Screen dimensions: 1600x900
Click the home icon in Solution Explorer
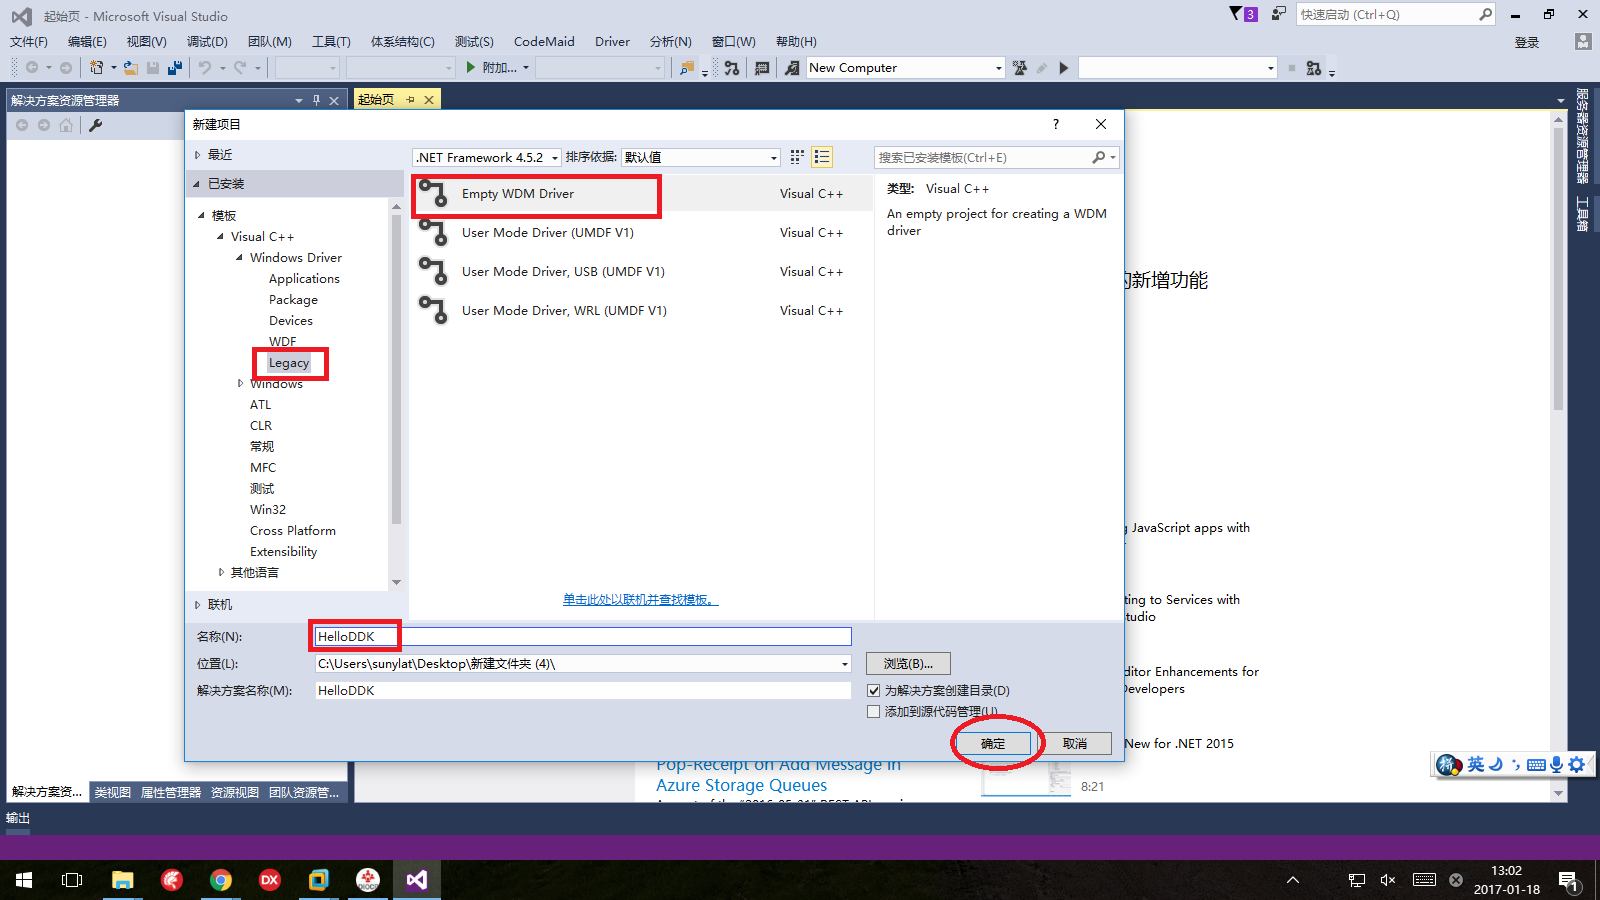pos(66,125)
